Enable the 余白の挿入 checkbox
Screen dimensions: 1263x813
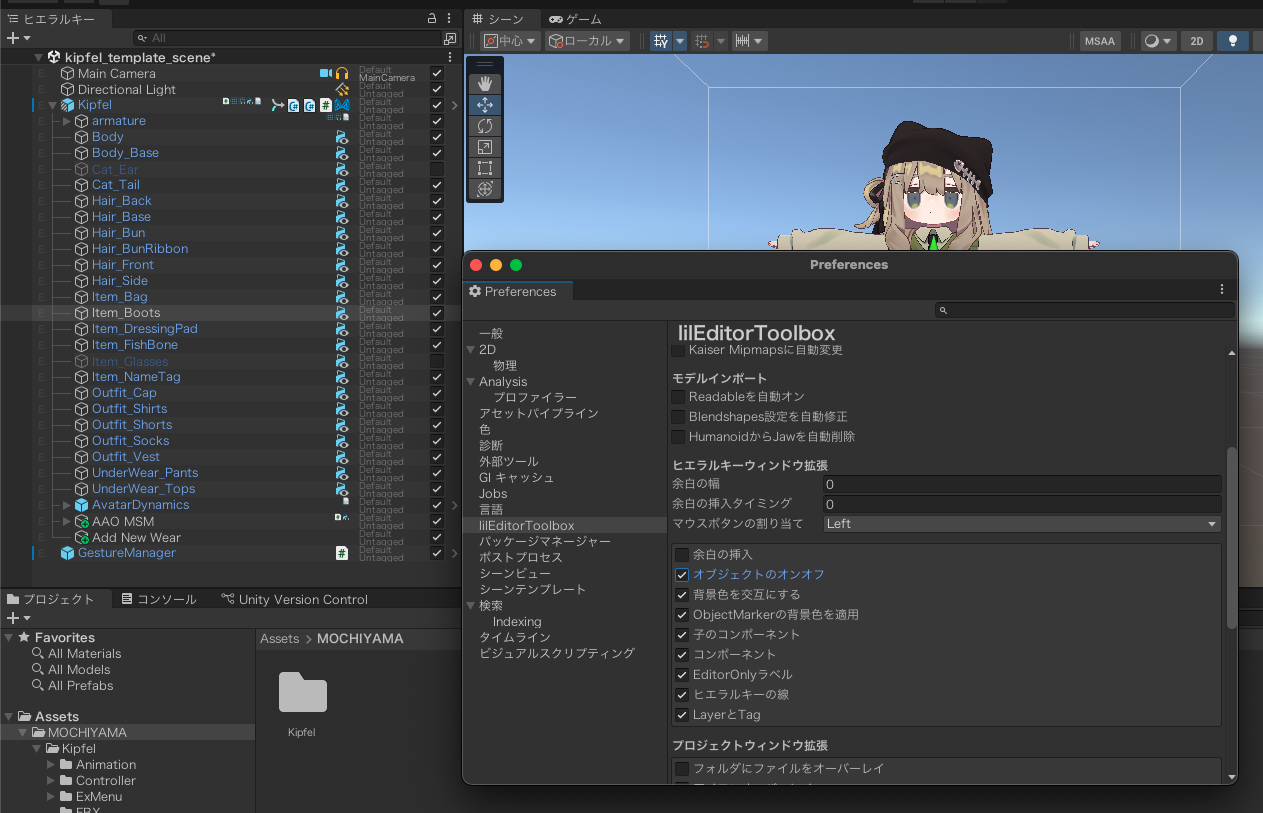(x=682, y=555)
